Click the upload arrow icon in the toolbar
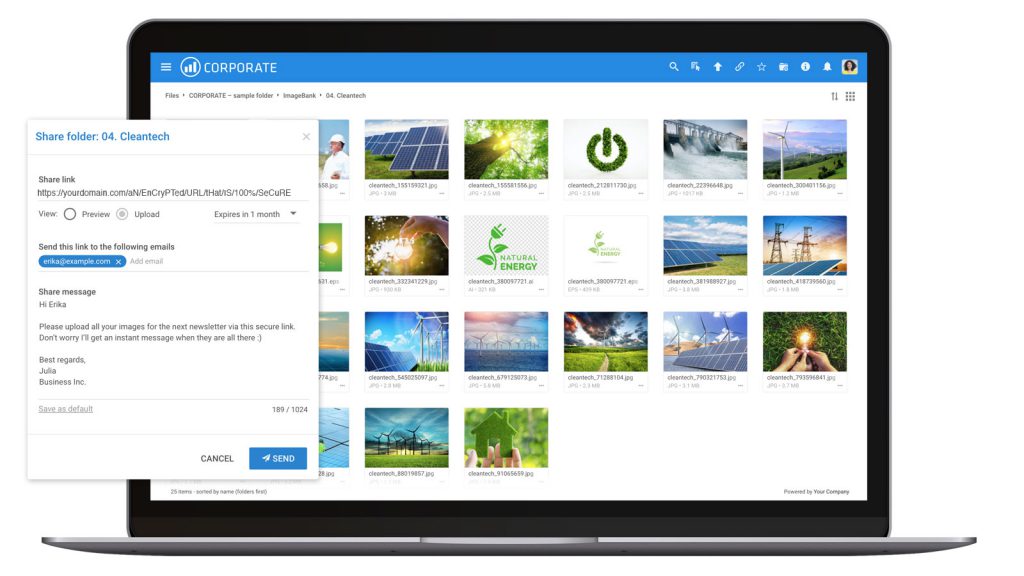This screenshot has width=1024, height=576. (718, 66)
